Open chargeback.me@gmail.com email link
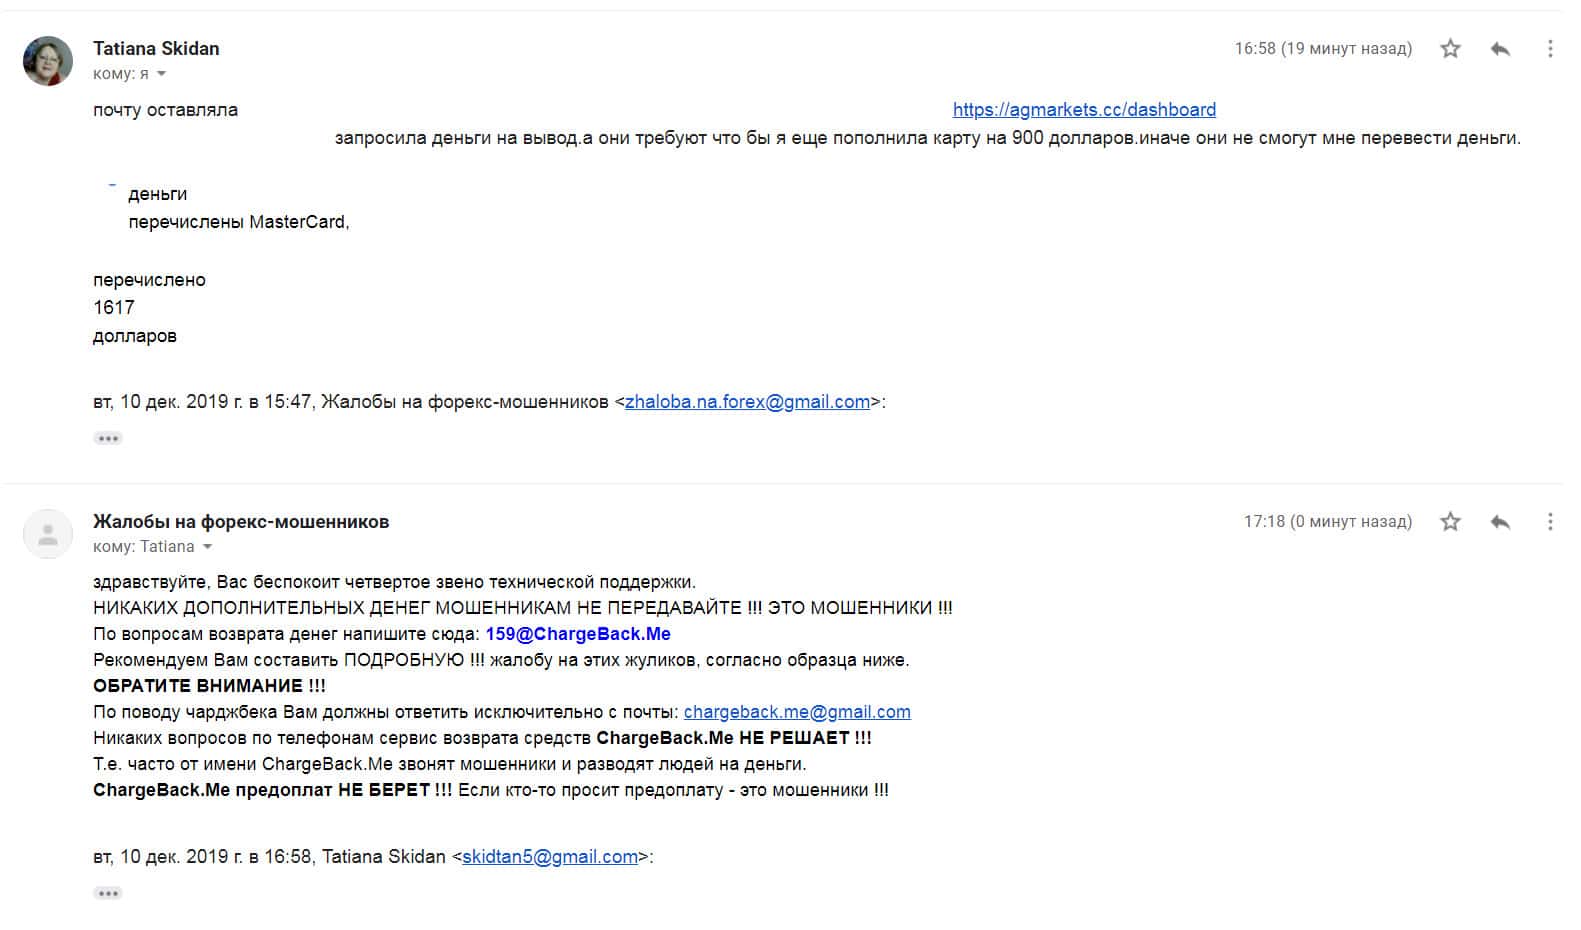 pyautogui.click(x=797, y=712)
